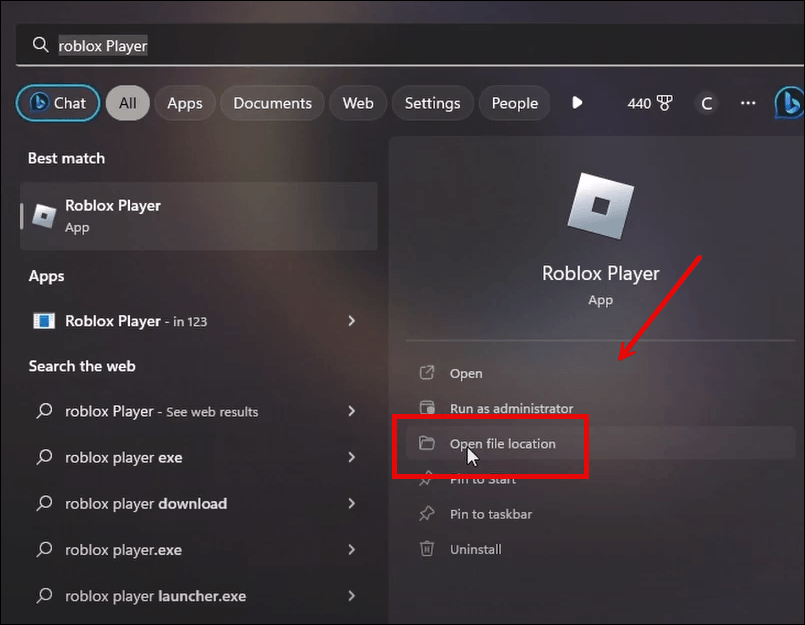Click the Pin to taskbar pin icon
Viewport: 805px width, 625px height.
coord(427,514)
